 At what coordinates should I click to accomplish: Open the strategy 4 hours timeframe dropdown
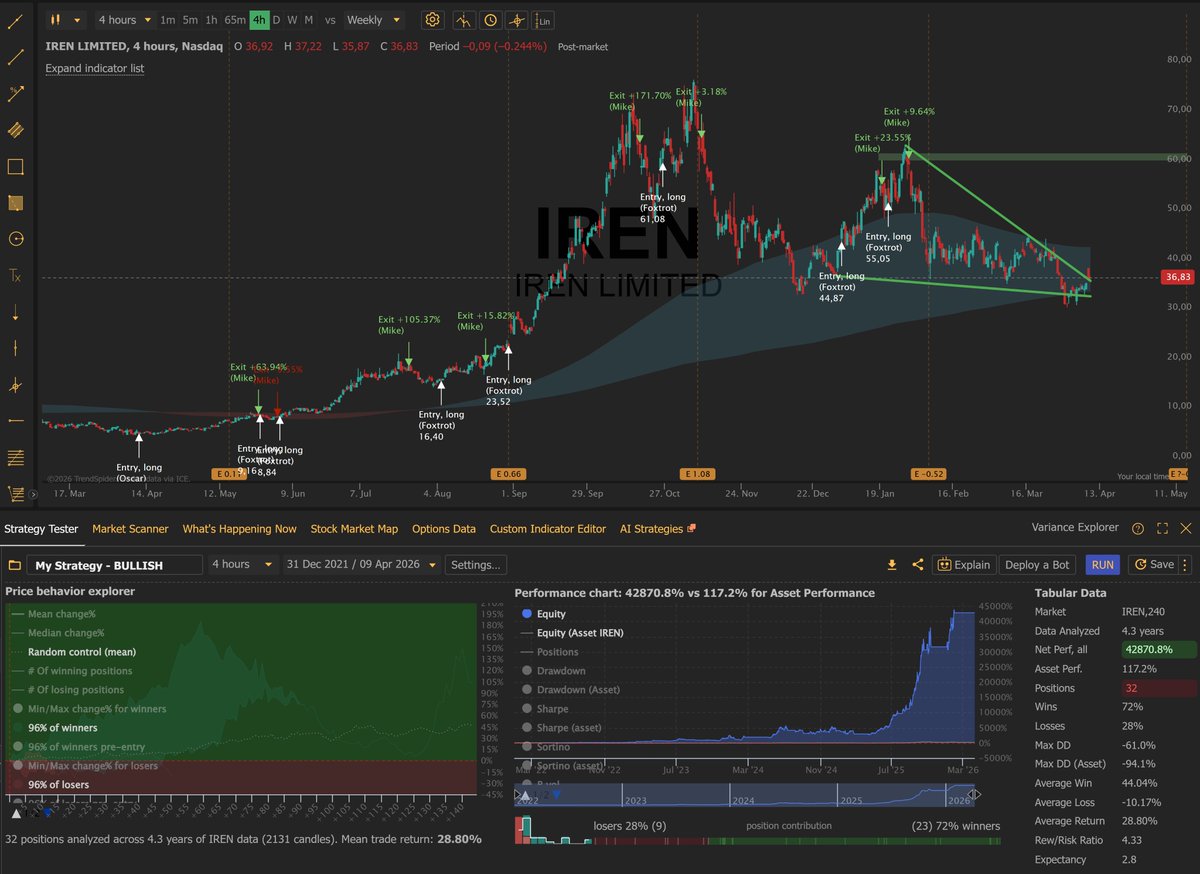tap(243, 565)
